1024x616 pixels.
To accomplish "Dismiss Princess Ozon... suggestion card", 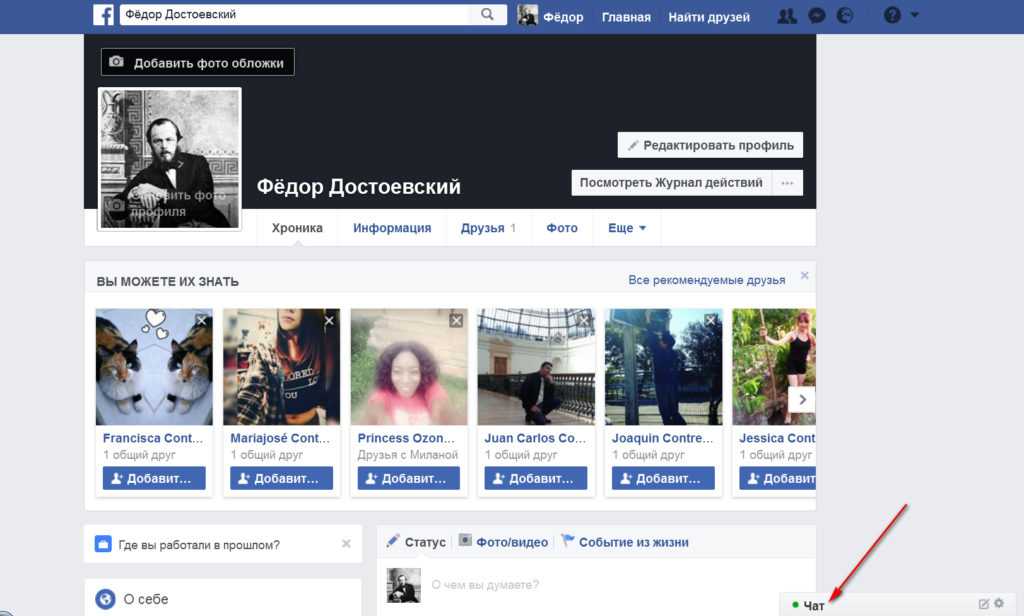I will point(456,320).
